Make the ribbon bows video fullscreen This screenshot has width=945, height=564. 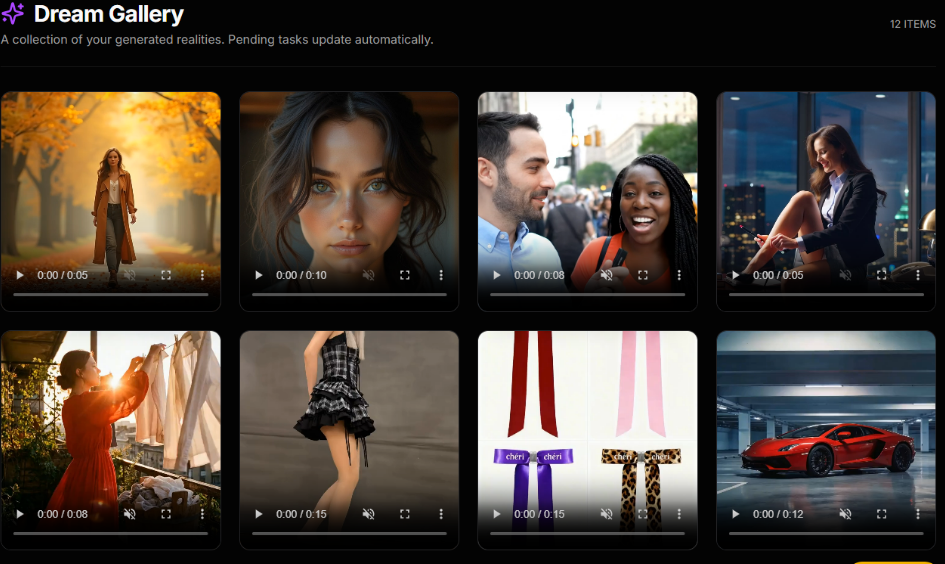[643, 514]
